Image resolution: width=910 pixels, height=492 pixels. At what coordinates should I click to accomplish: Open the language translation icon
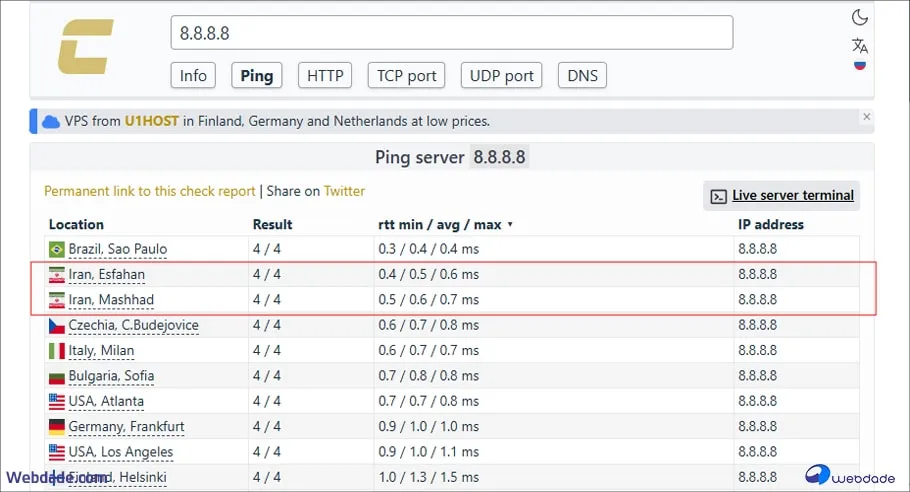pos(859,45)
